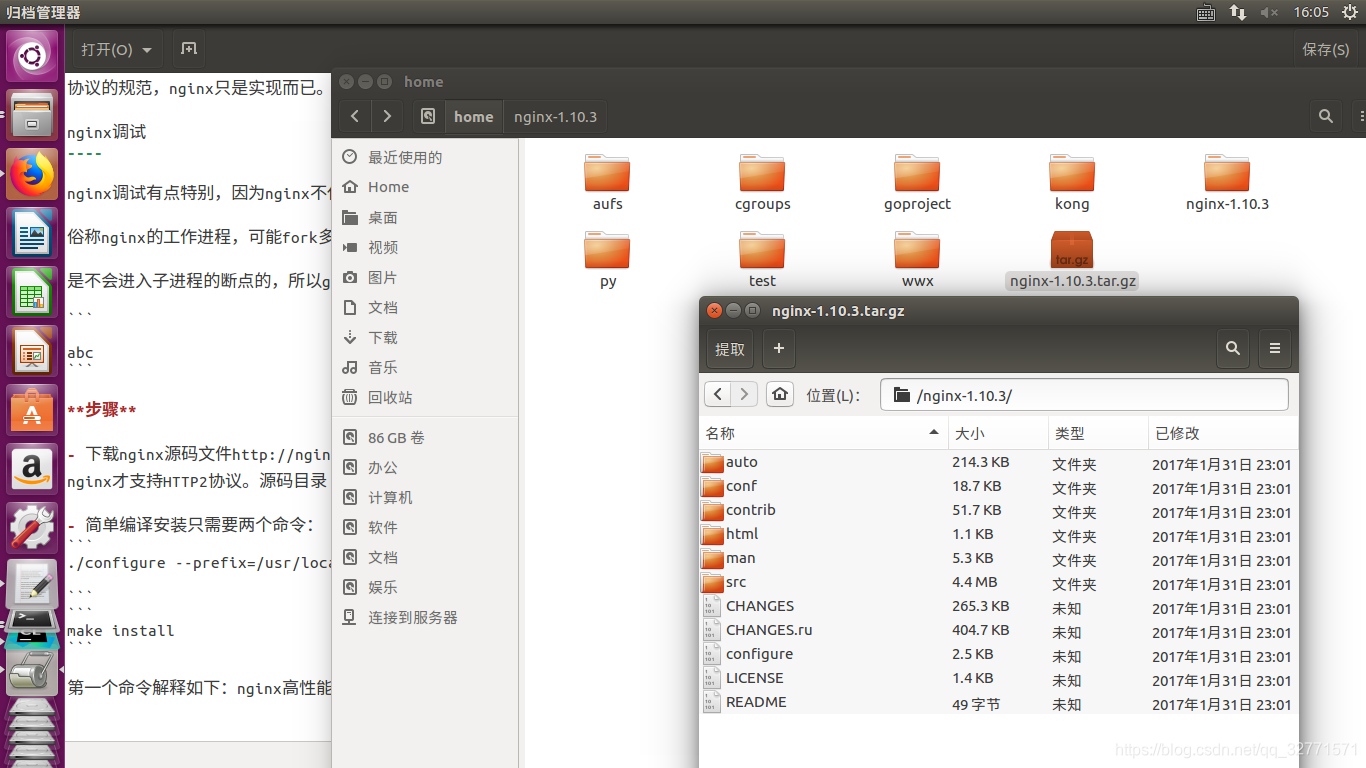The height and width of the screenshot is (768, 1366).
Task: Select the aufs folder
Action: pos(607,182)
